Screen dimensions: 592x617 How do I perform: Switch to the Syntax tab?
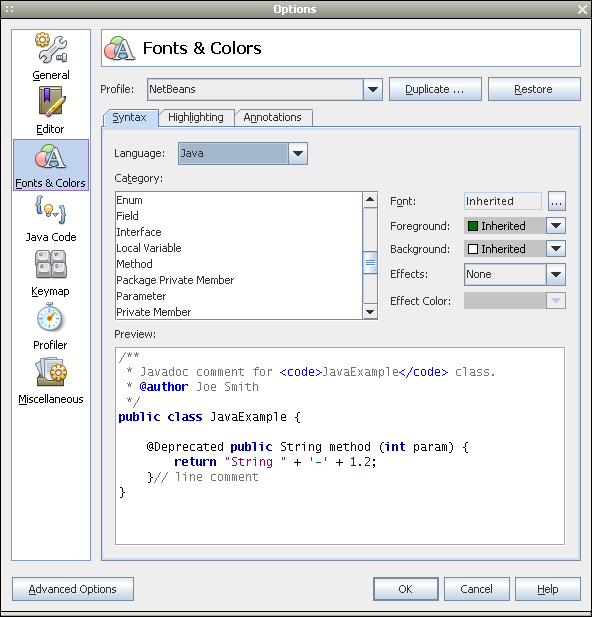pyautogui.click(x=130, y=118)
